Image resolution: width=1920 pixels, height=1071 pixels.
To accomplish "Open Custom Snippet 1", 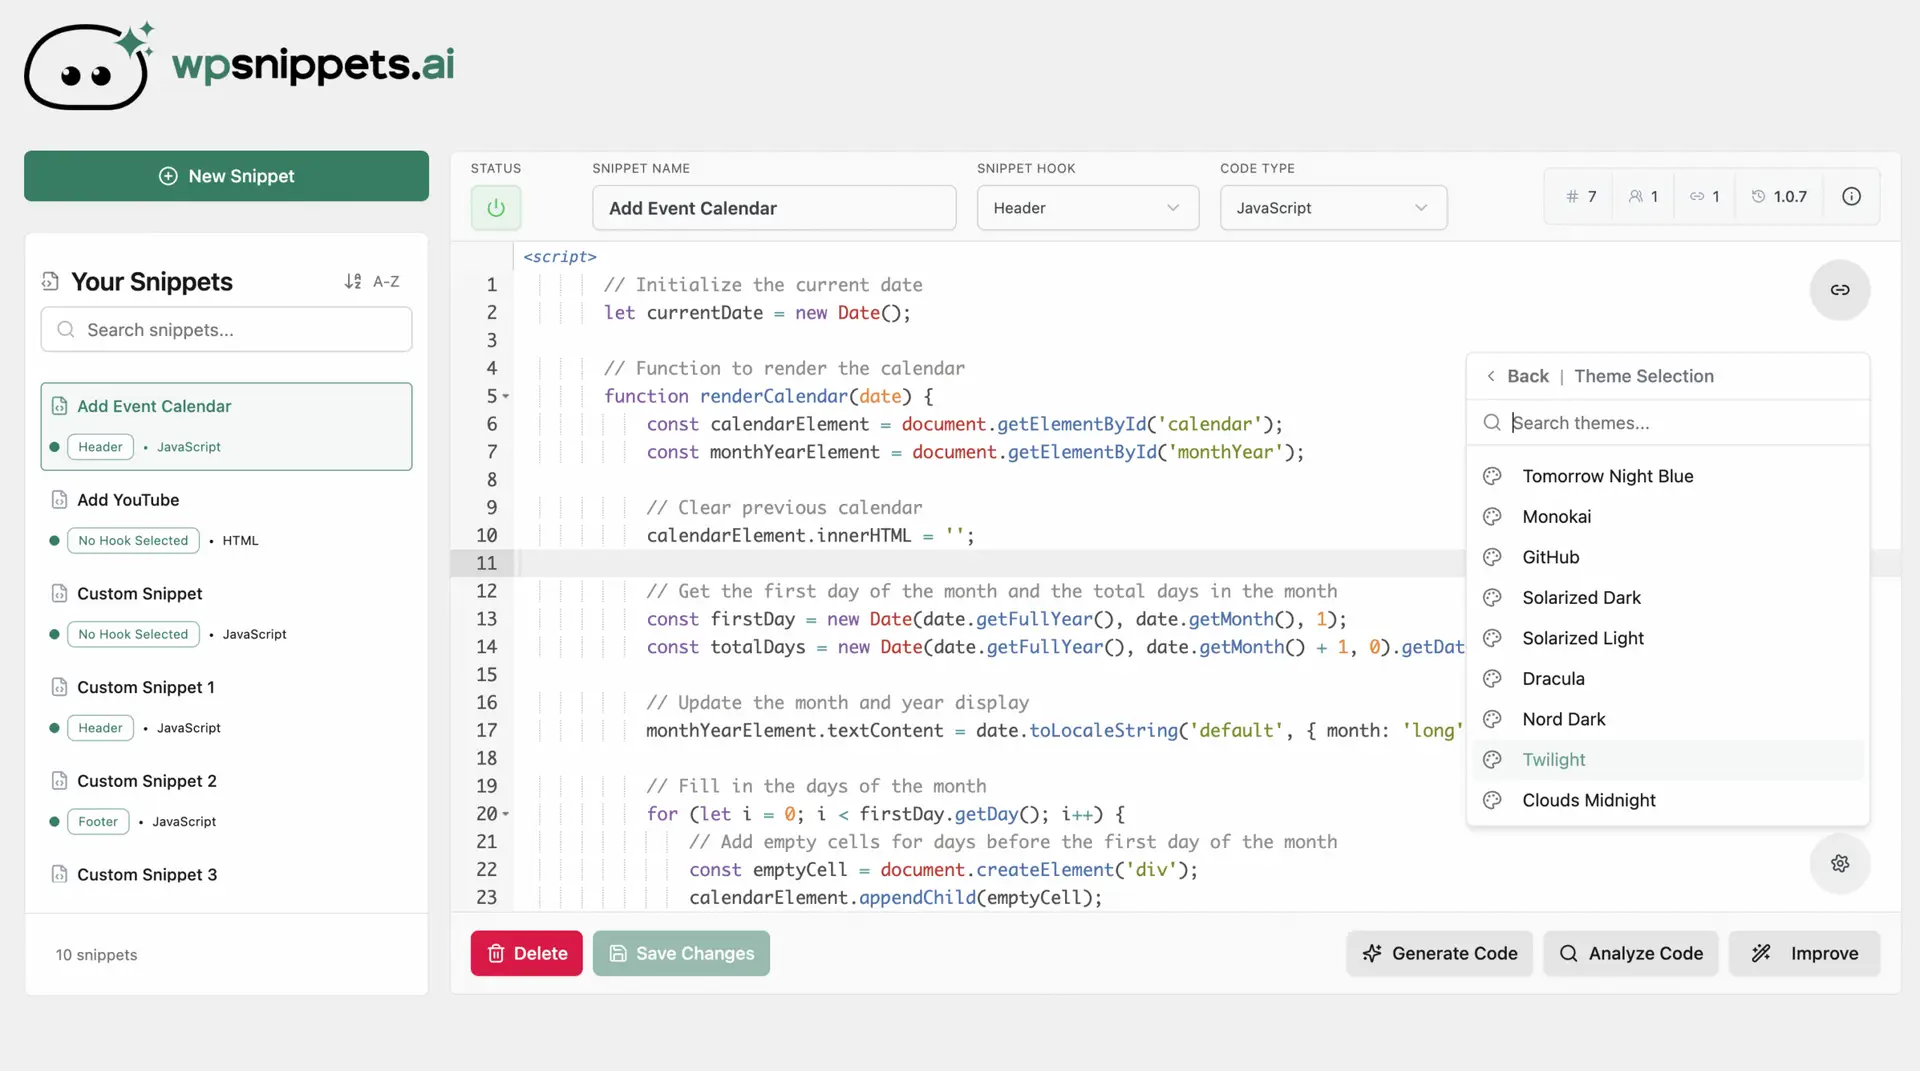I will pos(226,707).
